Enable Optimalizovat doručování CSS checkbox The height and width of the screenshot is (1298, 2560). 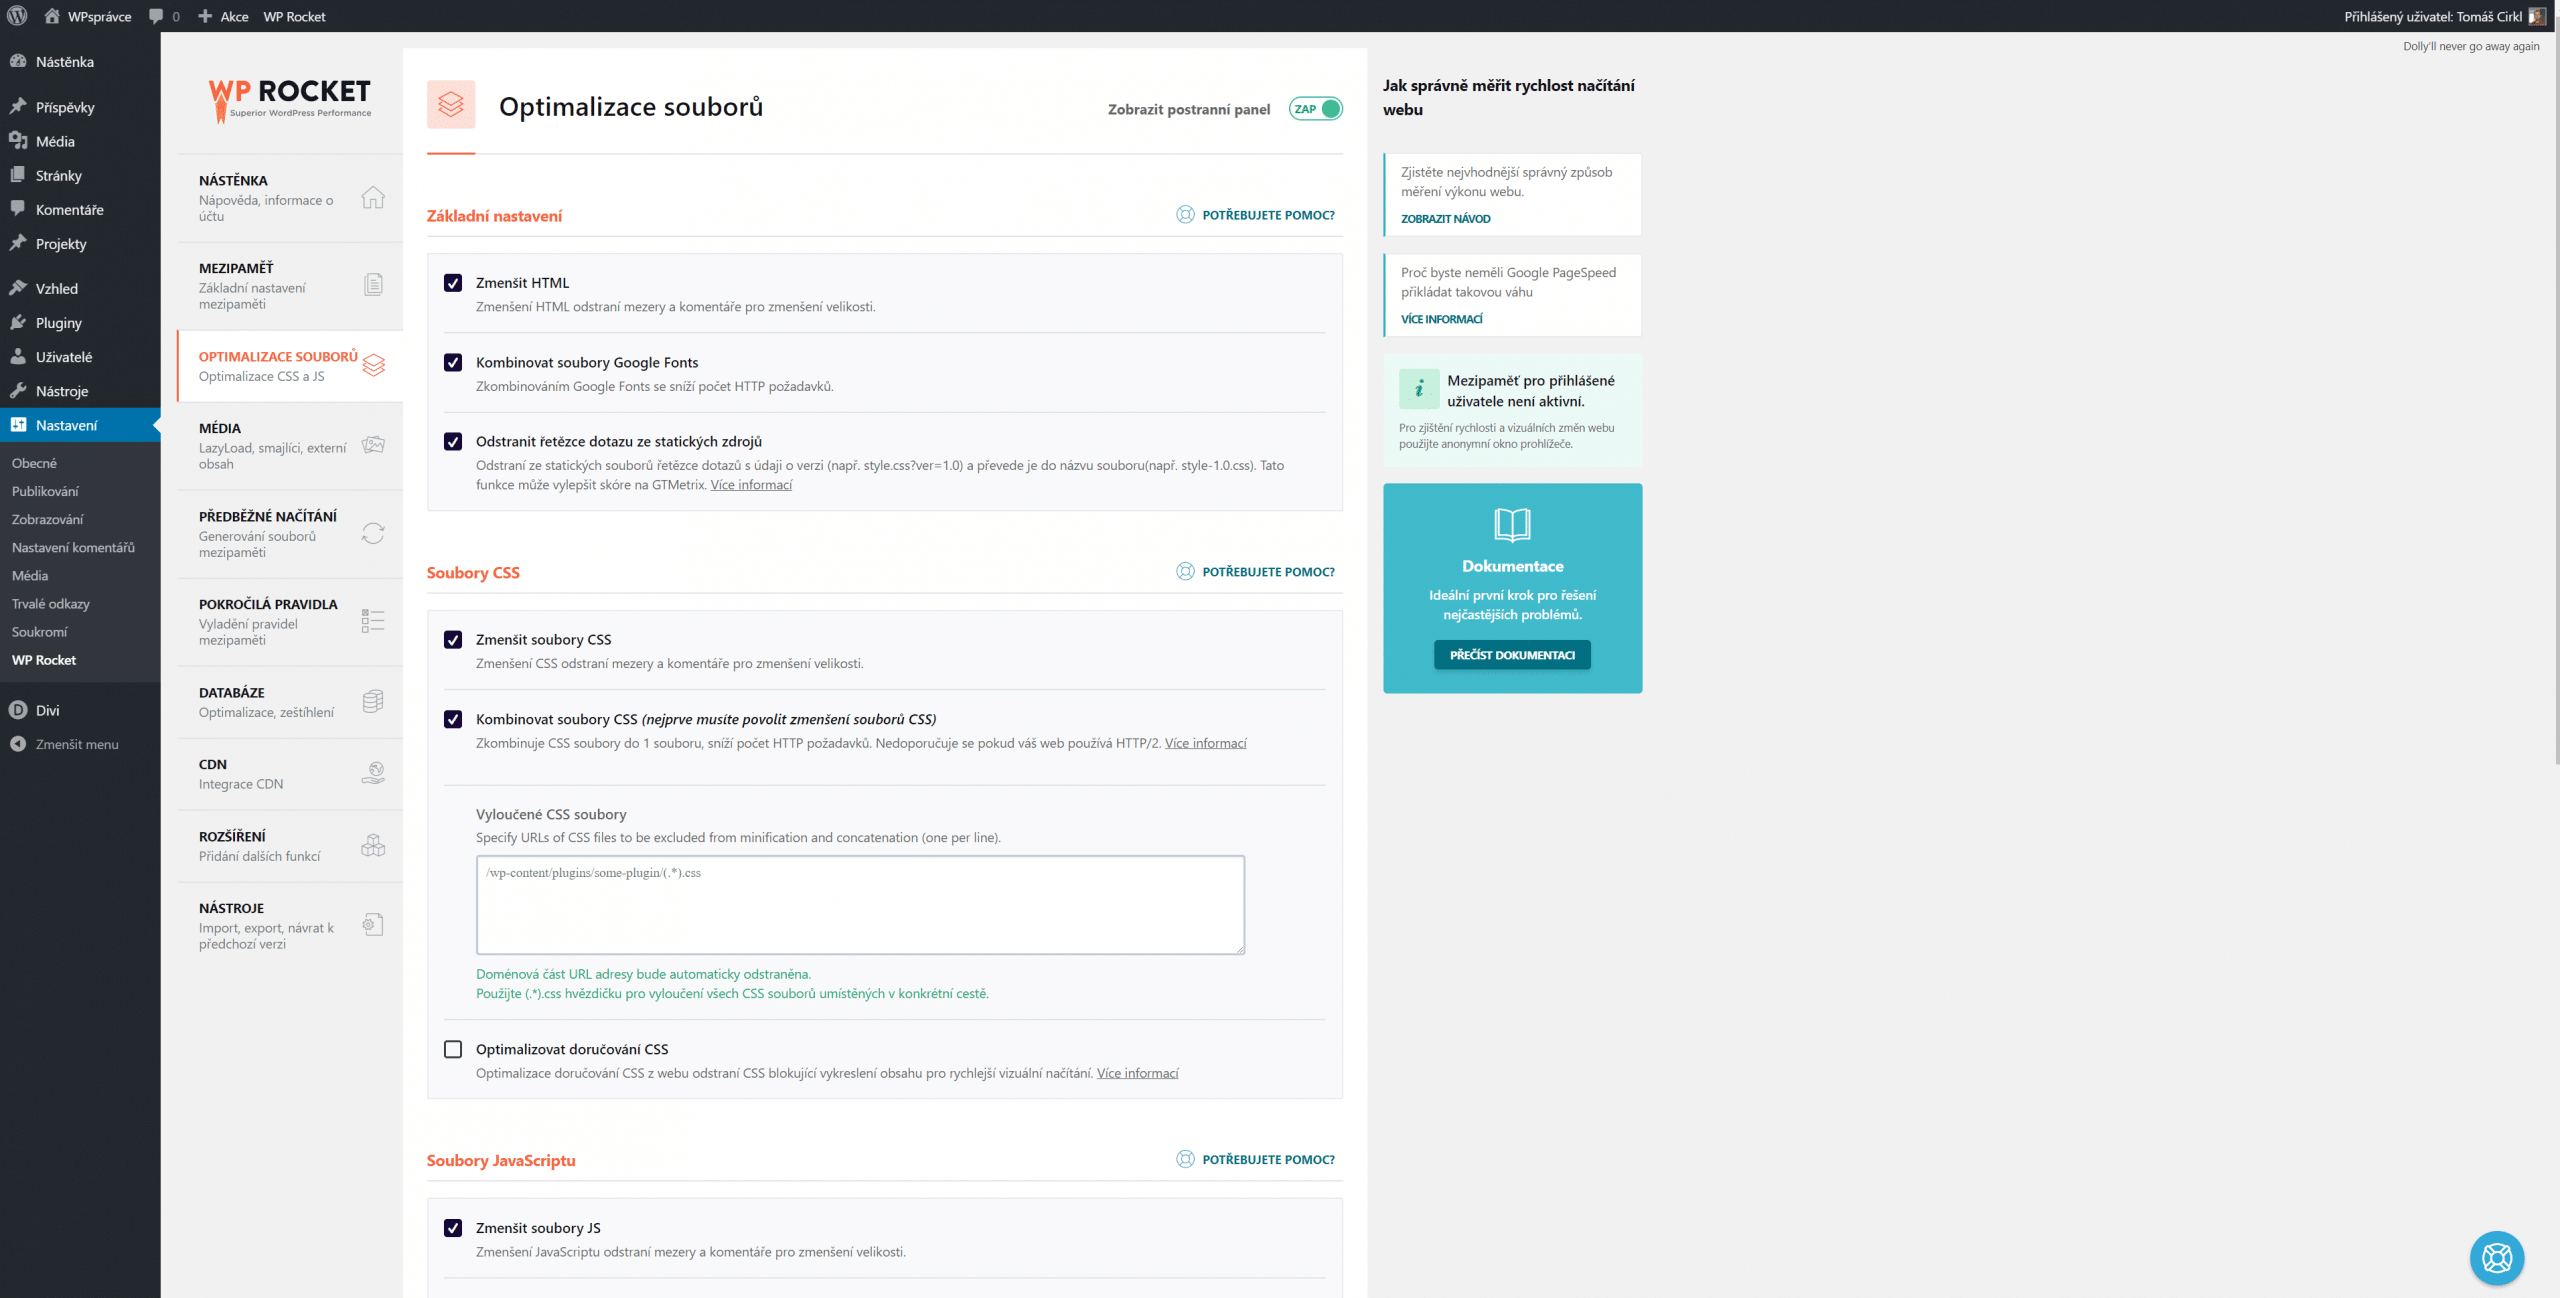[453, 1049]
